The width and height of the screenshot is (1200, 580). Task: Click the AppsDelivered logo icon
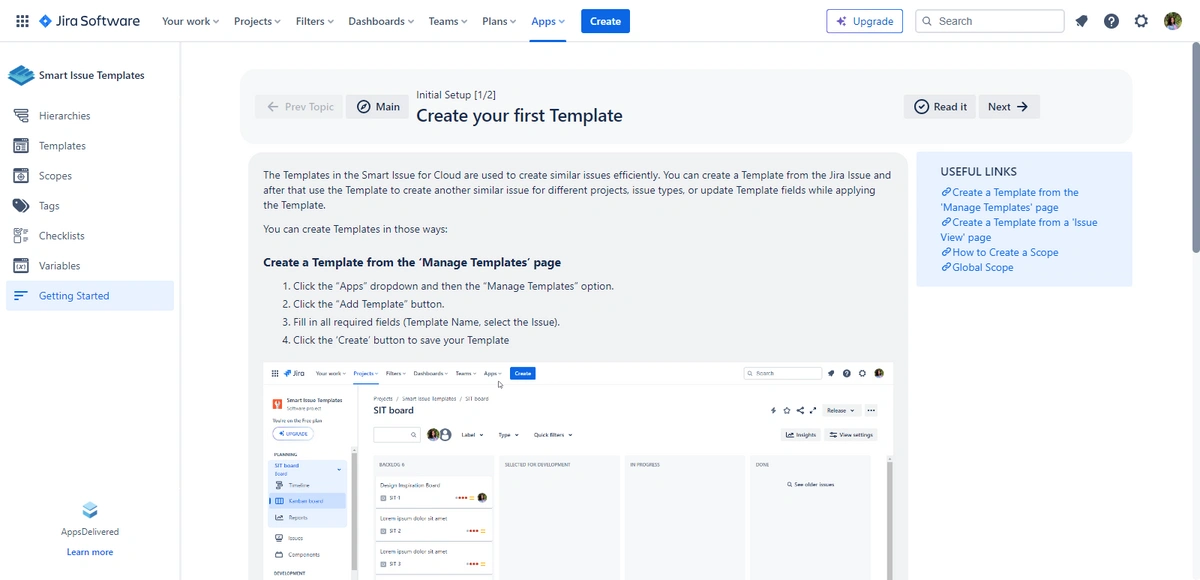(x=90, y=511)
